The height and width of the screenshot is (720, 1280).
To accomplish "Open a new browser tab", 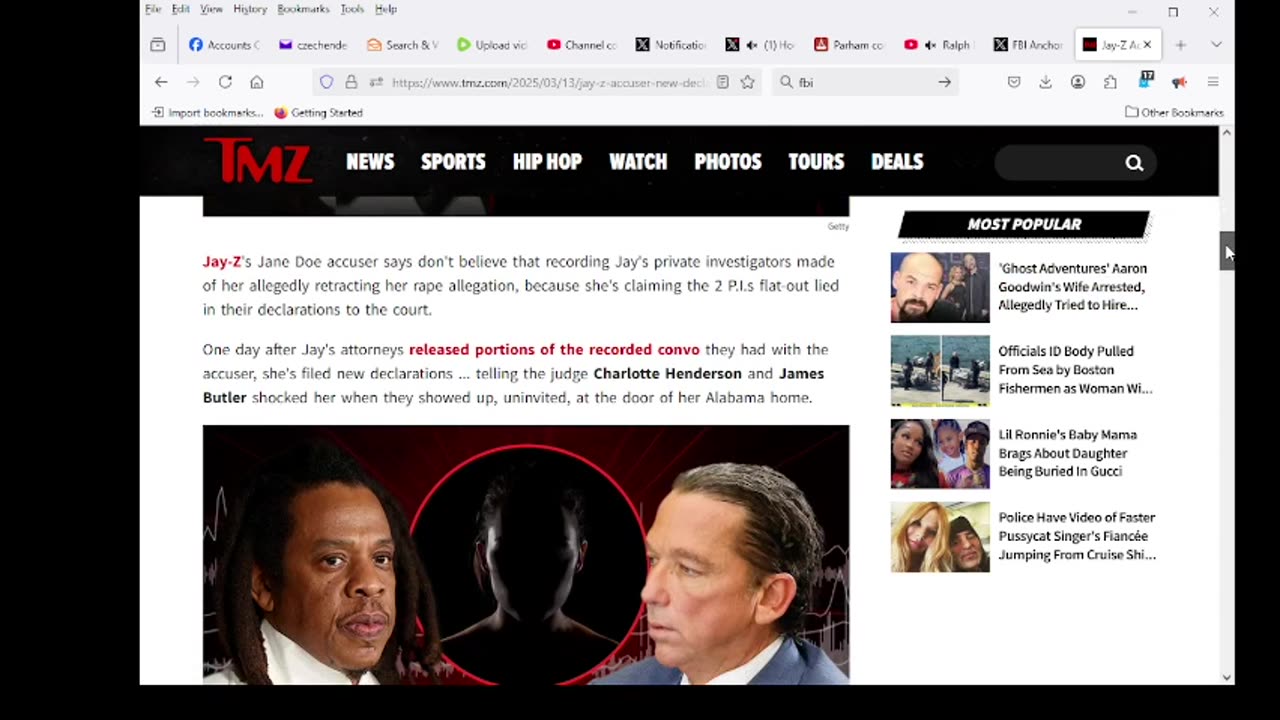I will click(1180, 45).
